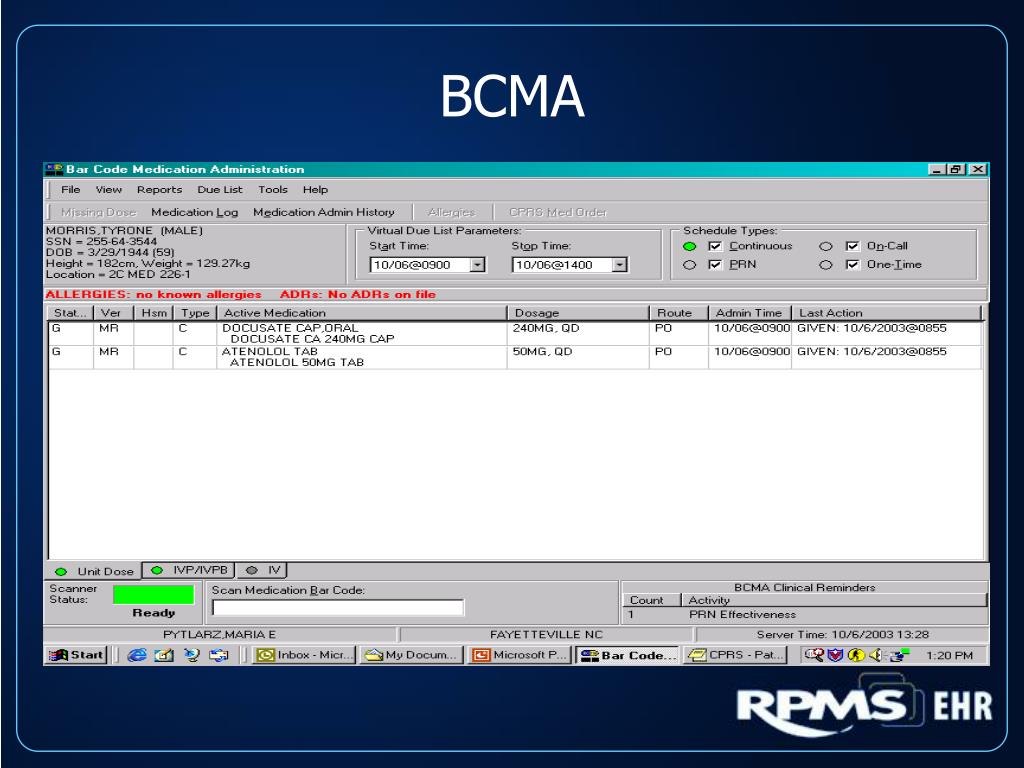Open Internet Explorer from quick launch

coord(136,655)
